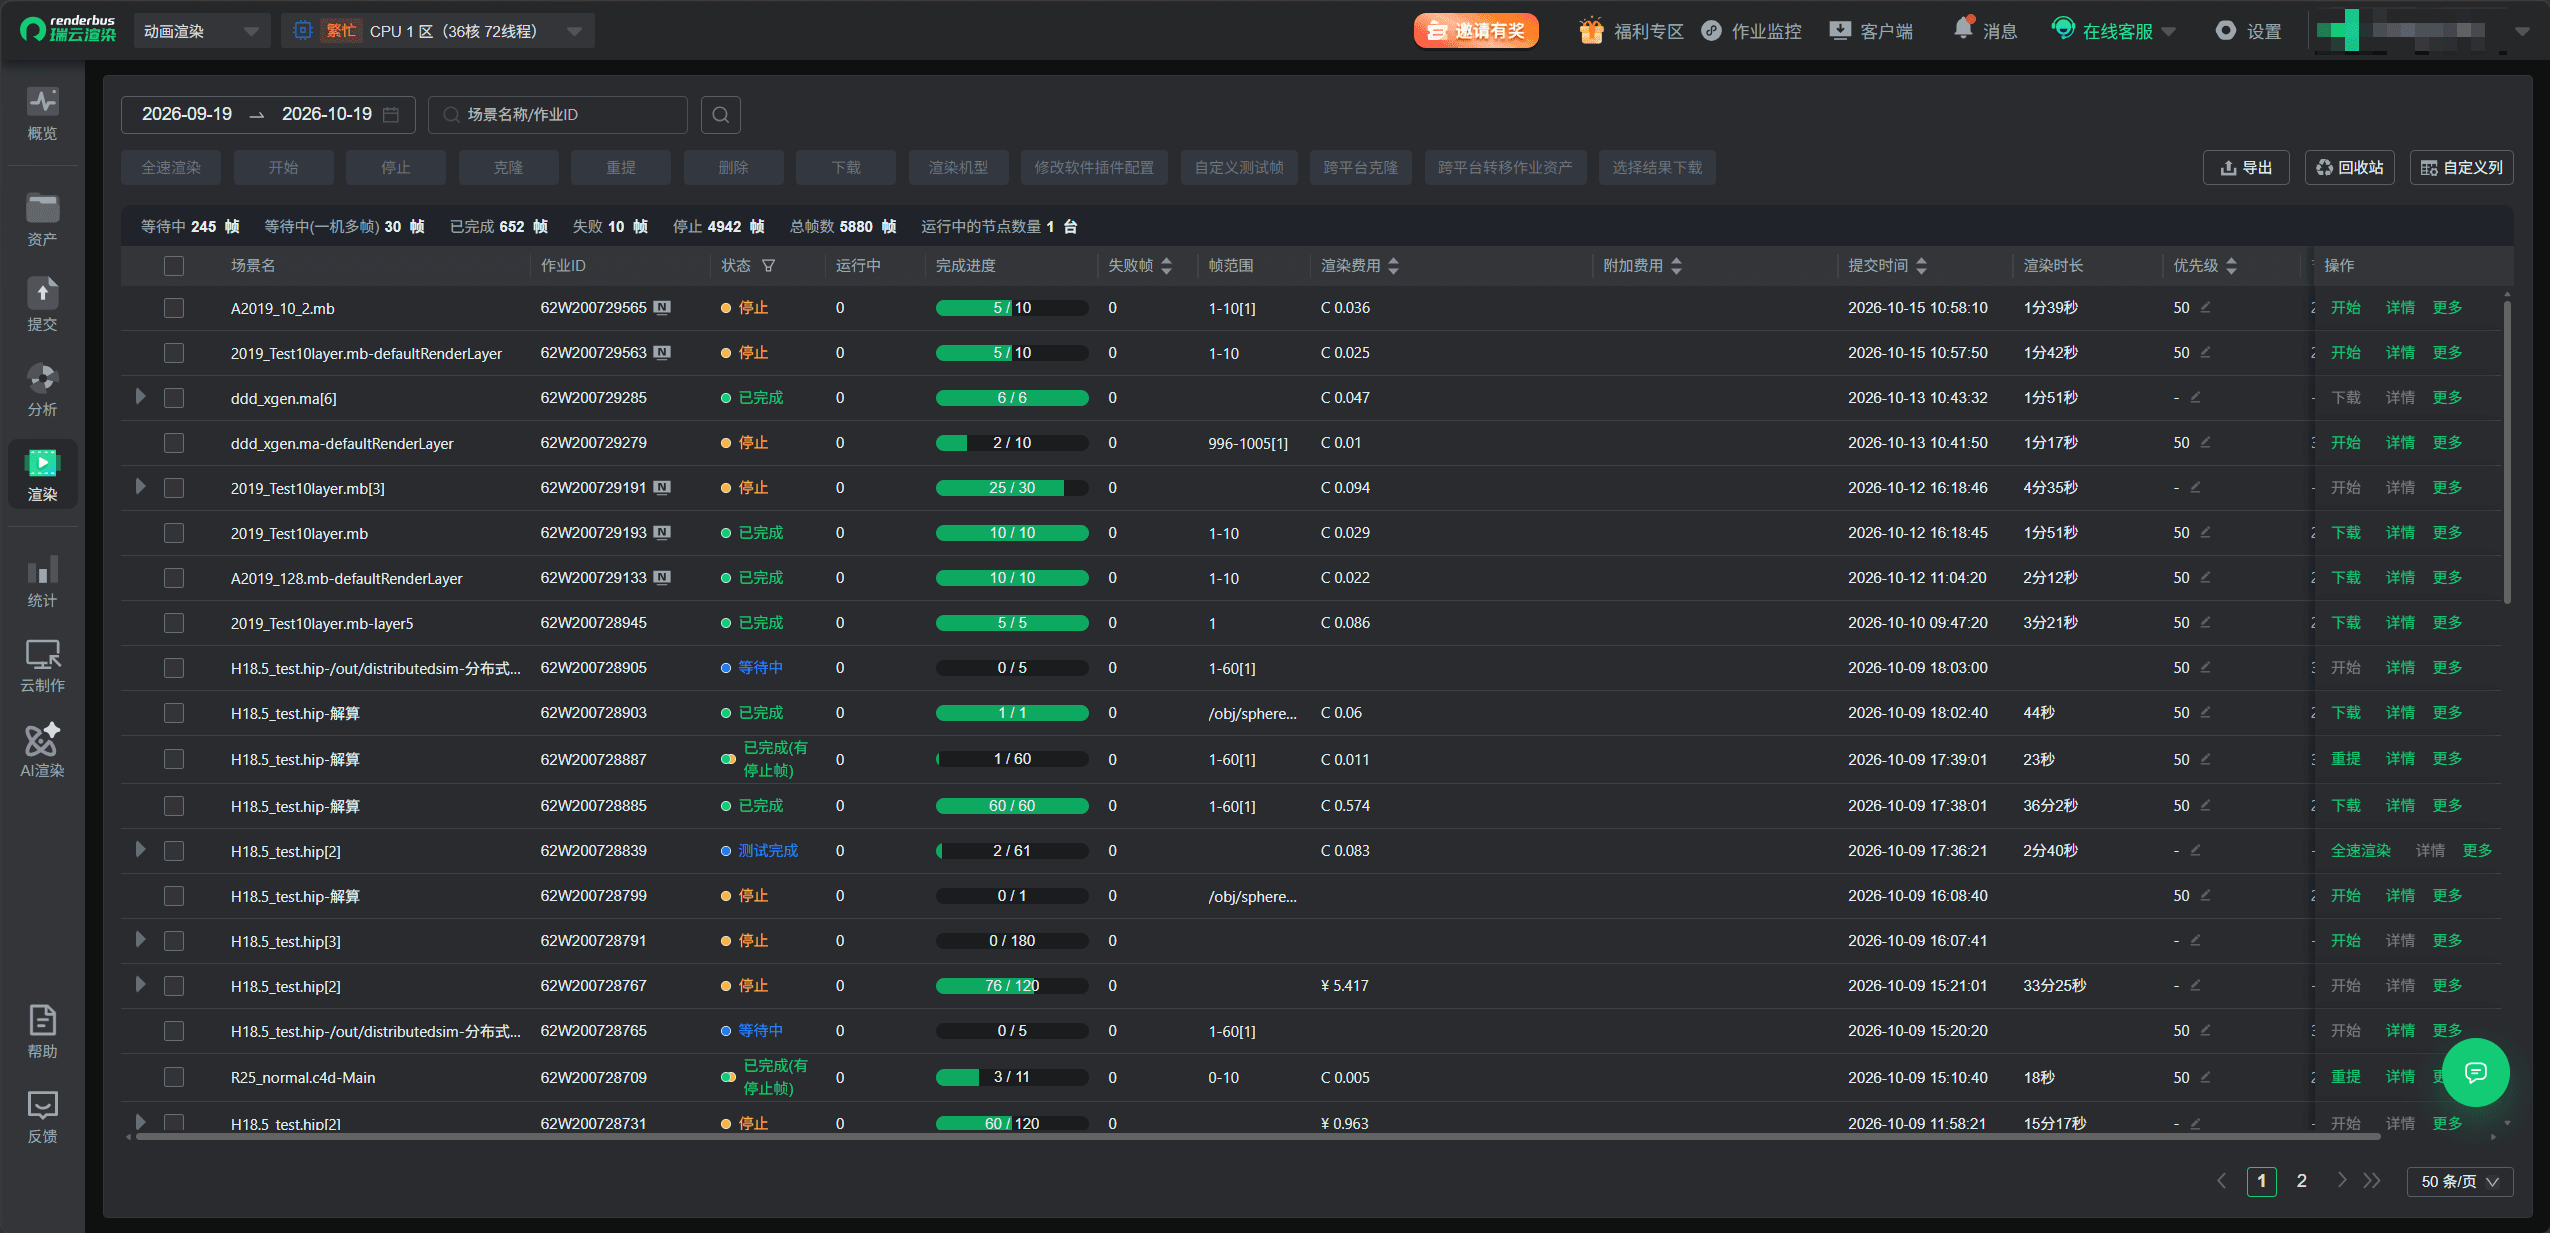Open the 回收站 recycle bin button
This screenshot has height=1233, width=2550.
2349,168
